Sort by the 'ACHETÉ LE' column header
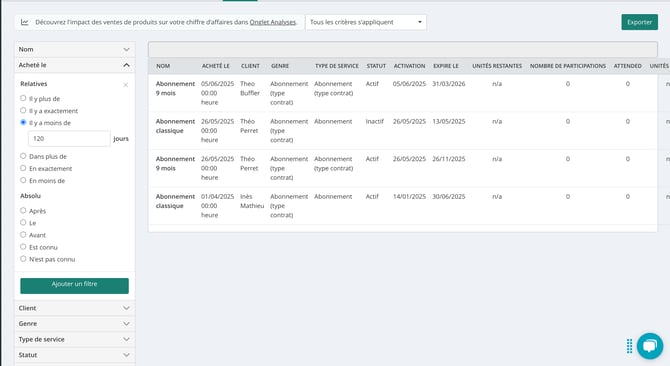This screenshot has height=366, width=670. click(216, 66)
